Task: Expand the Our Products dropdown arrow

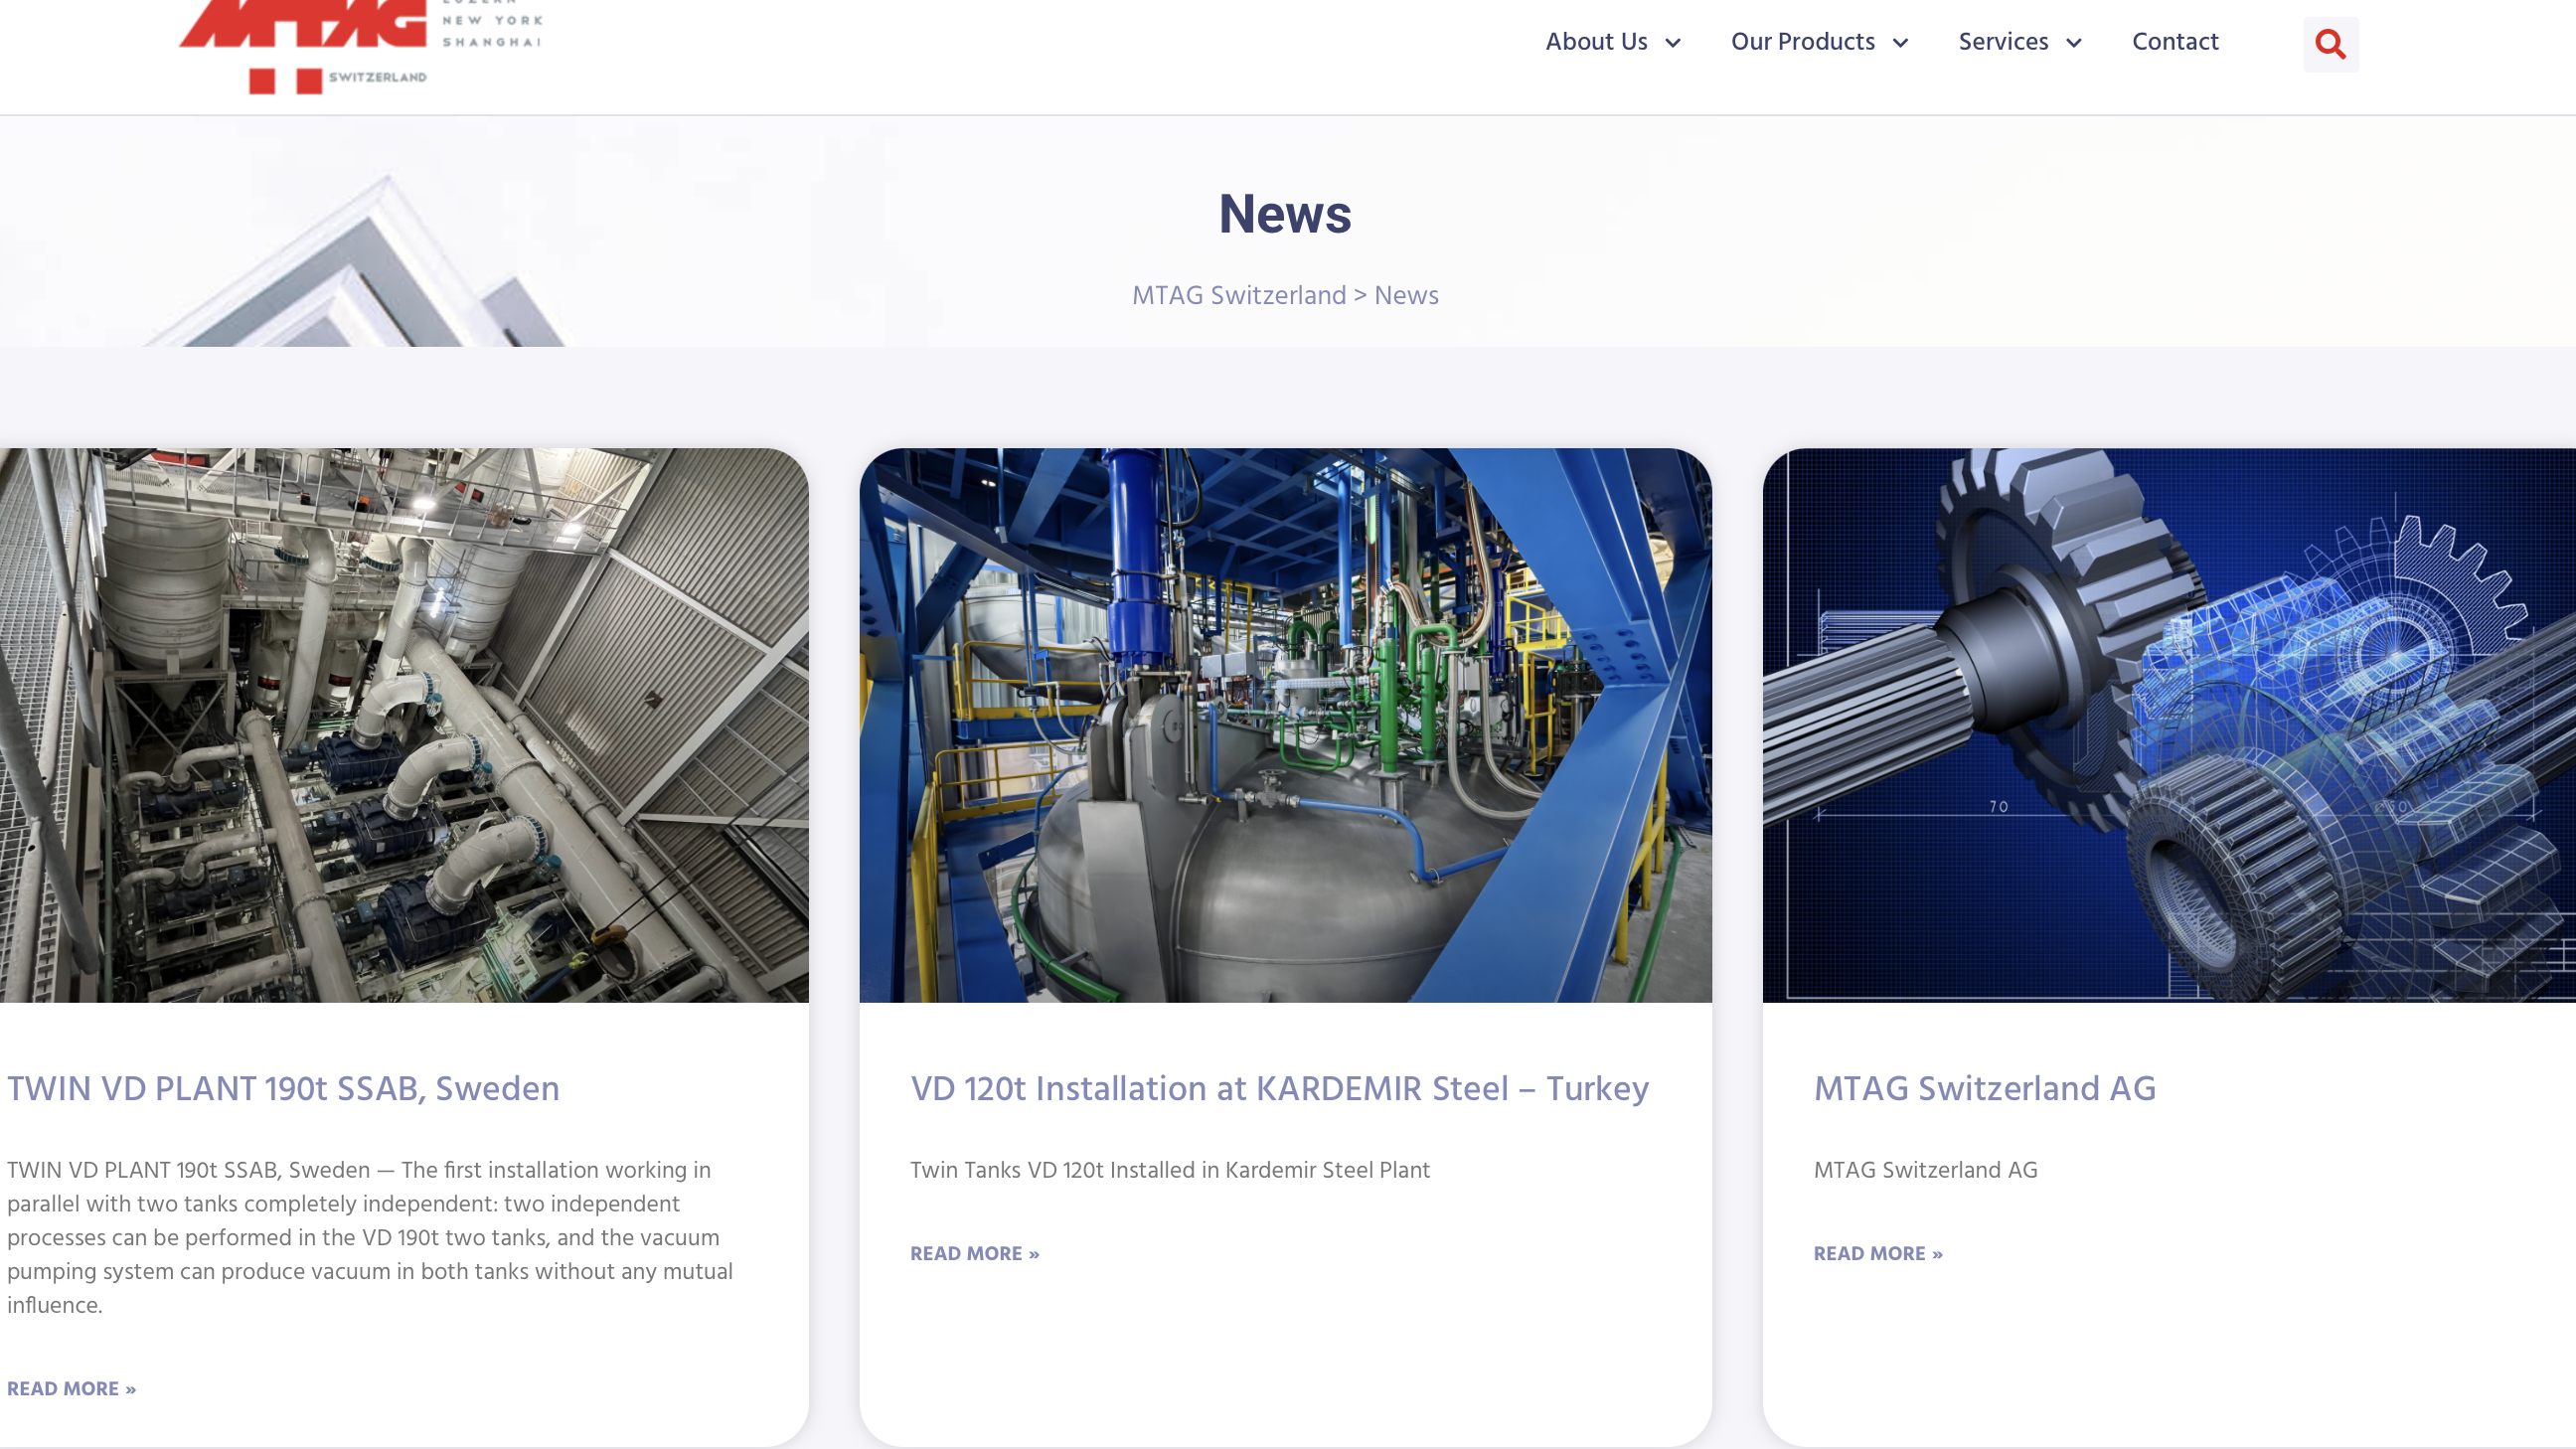Action: [1901, 43]
